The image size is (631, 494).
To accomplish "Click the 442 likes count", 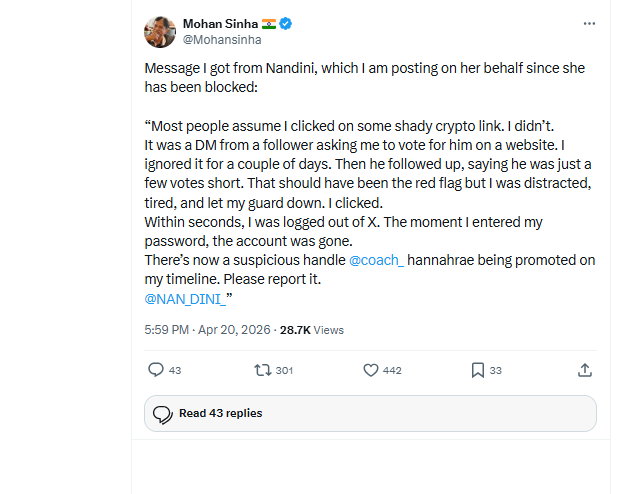I will point(392,371).
